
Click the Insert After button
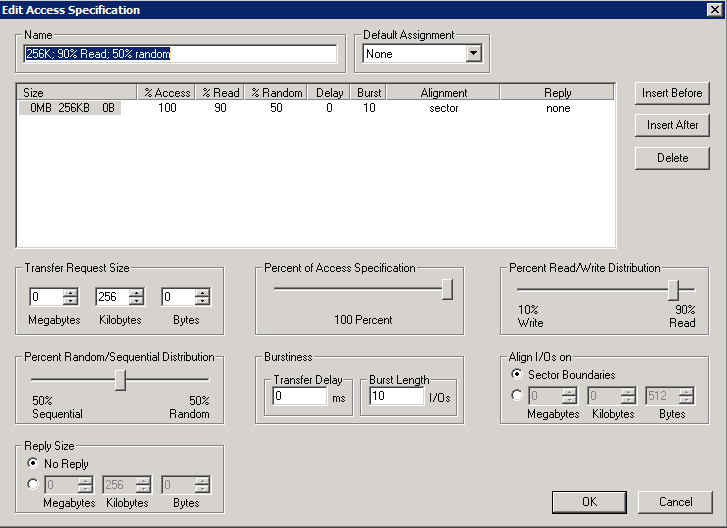[x=672, y=125]
